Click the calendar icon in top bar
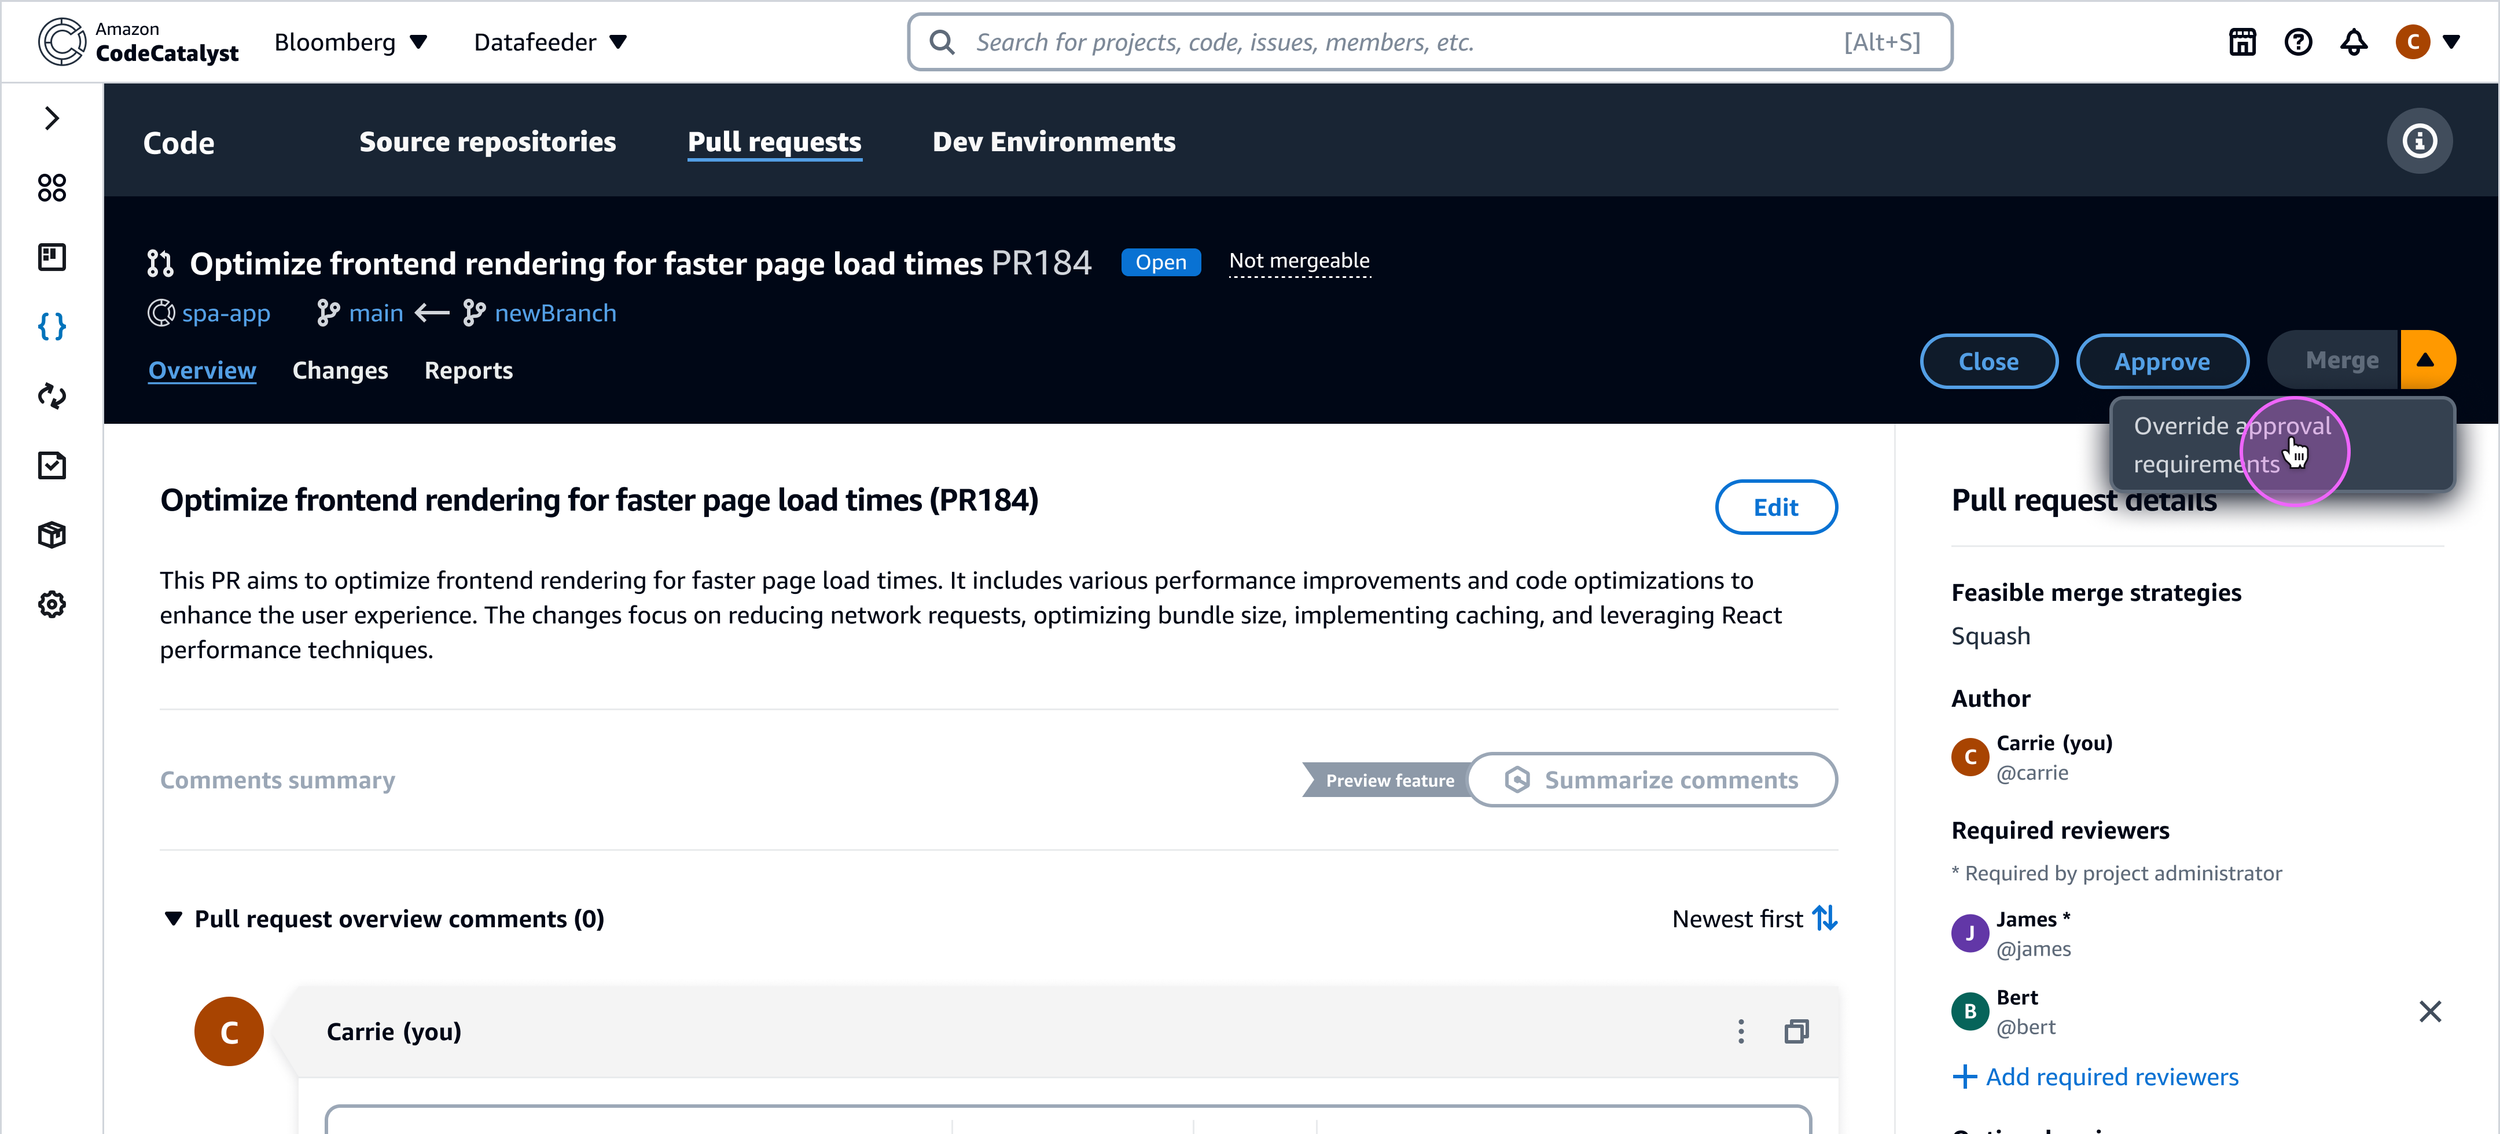The height and width of the screenshot is (1134, 2500). point(2242,42)
